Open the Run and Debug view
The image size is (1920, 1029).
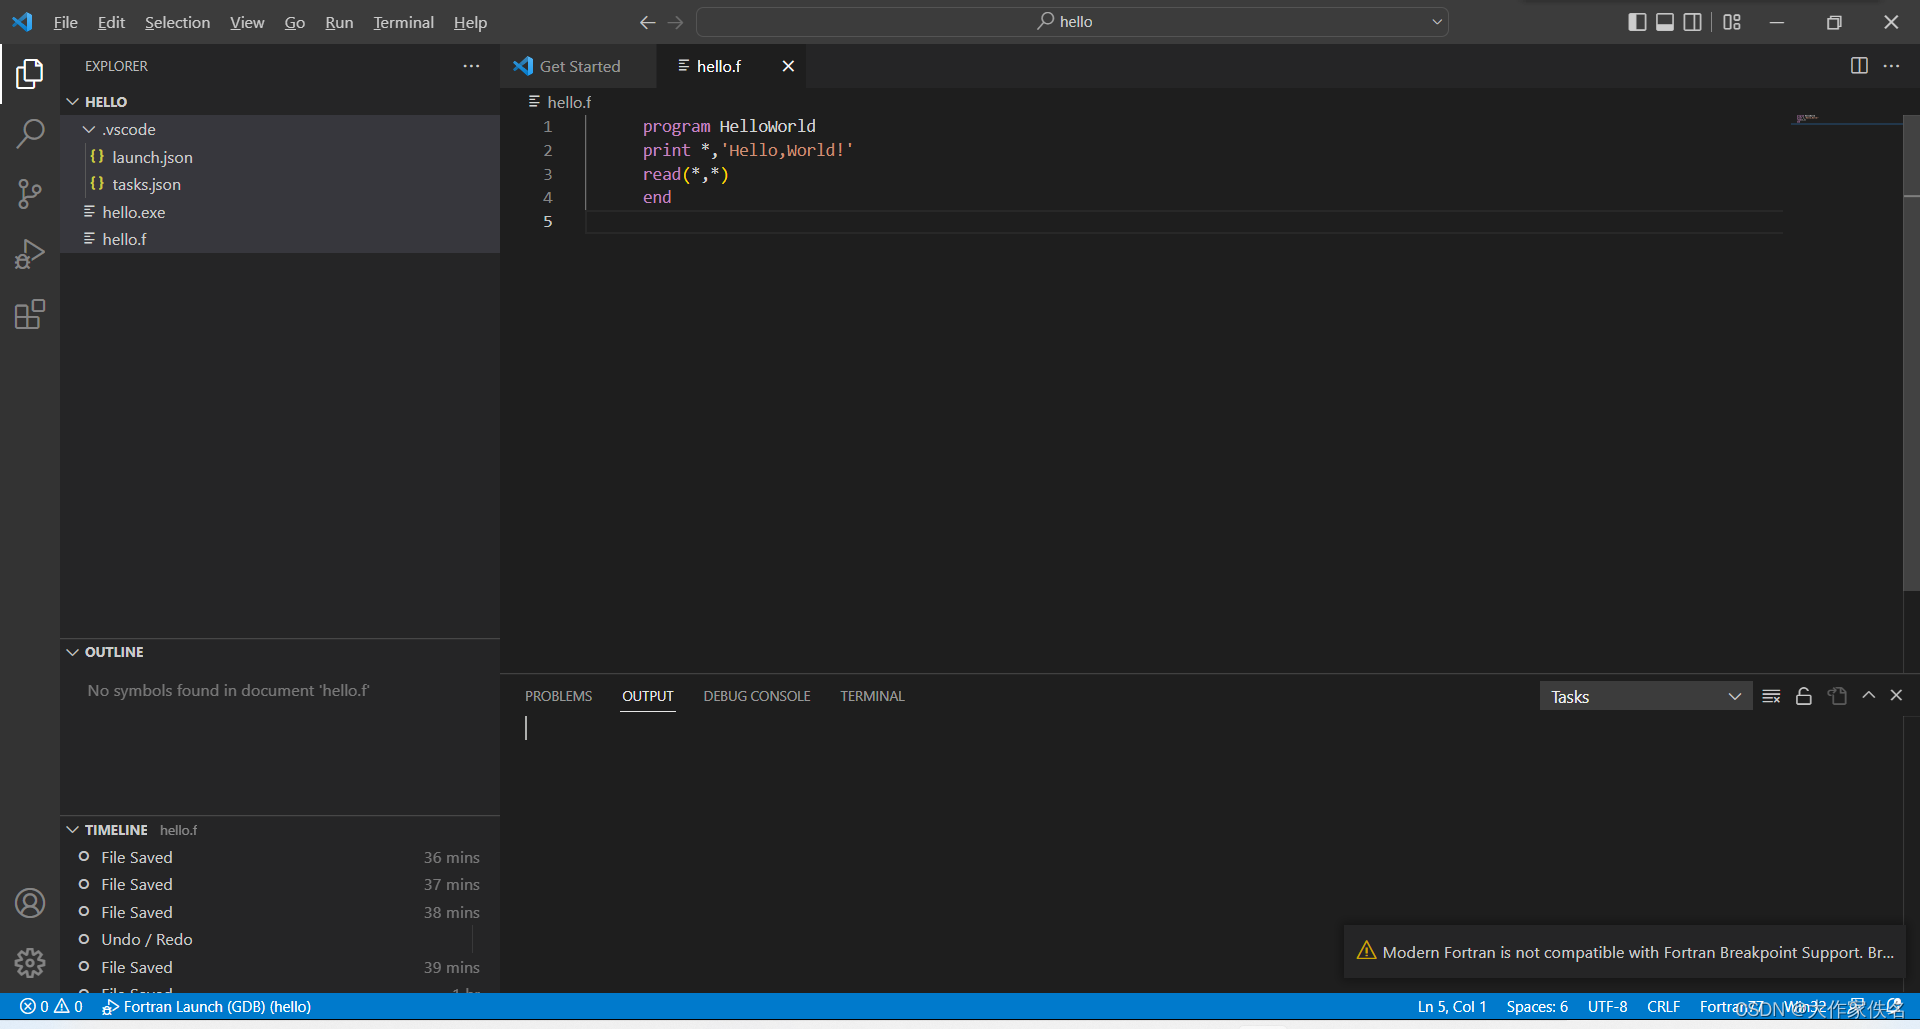(30, 255)
